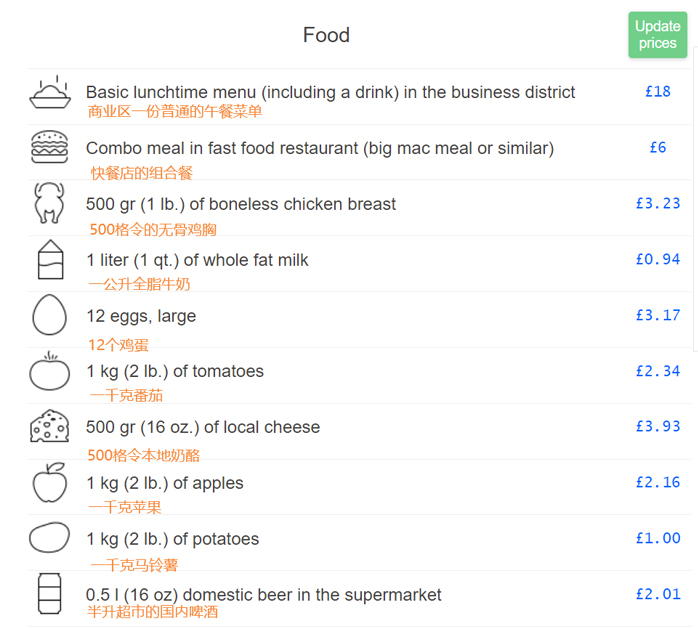Image resolution: width=698 pixels, height=628 pixels.
Task: Click the '1 kg (2 lb.) of tomatoes' label
Action: pos(175,372)
